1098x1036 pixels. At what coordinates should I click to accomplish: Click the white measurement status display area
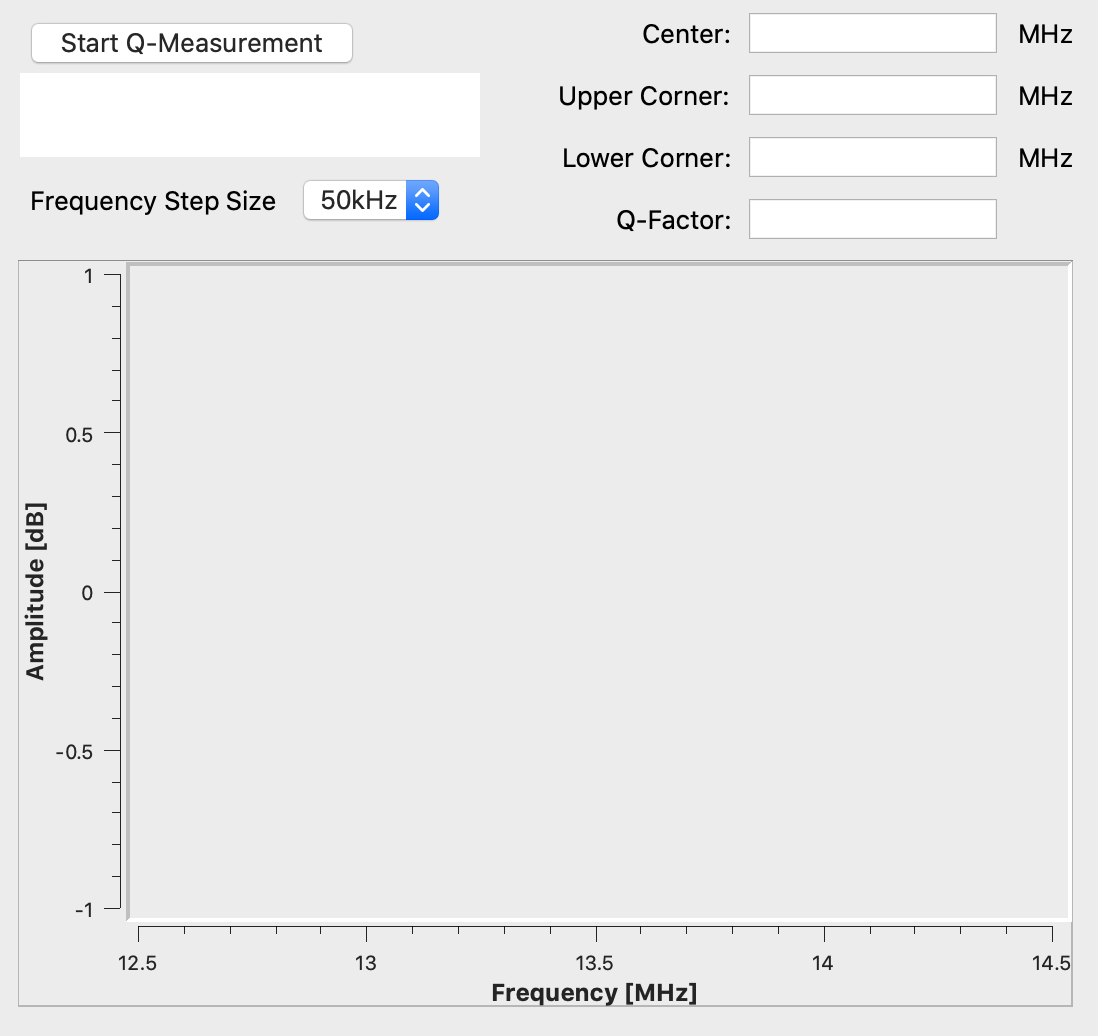coord(248,114)
